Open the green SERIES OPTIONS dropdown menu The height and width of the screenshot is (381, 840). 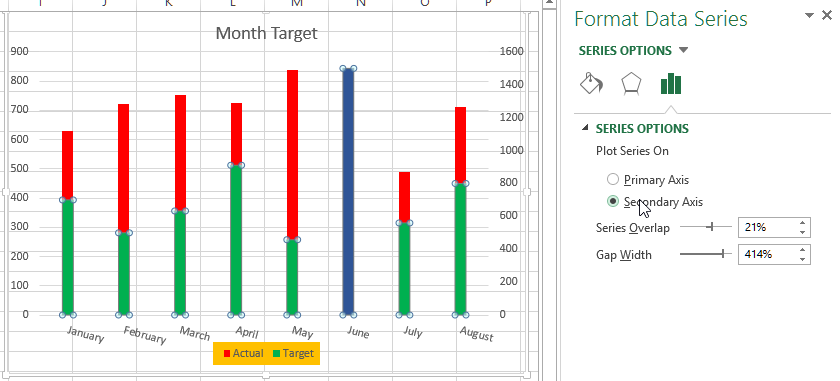point(683,50)
